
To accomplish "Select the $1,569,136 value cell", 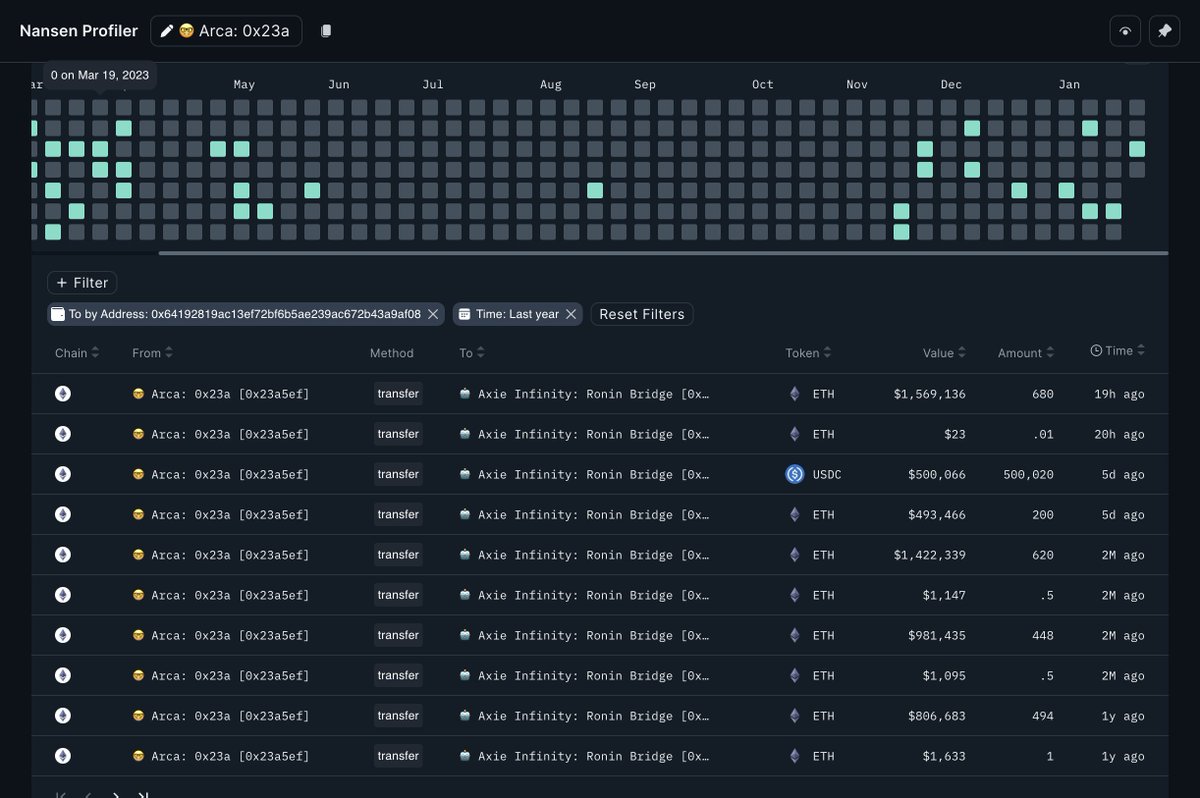I will pos(930,394).
